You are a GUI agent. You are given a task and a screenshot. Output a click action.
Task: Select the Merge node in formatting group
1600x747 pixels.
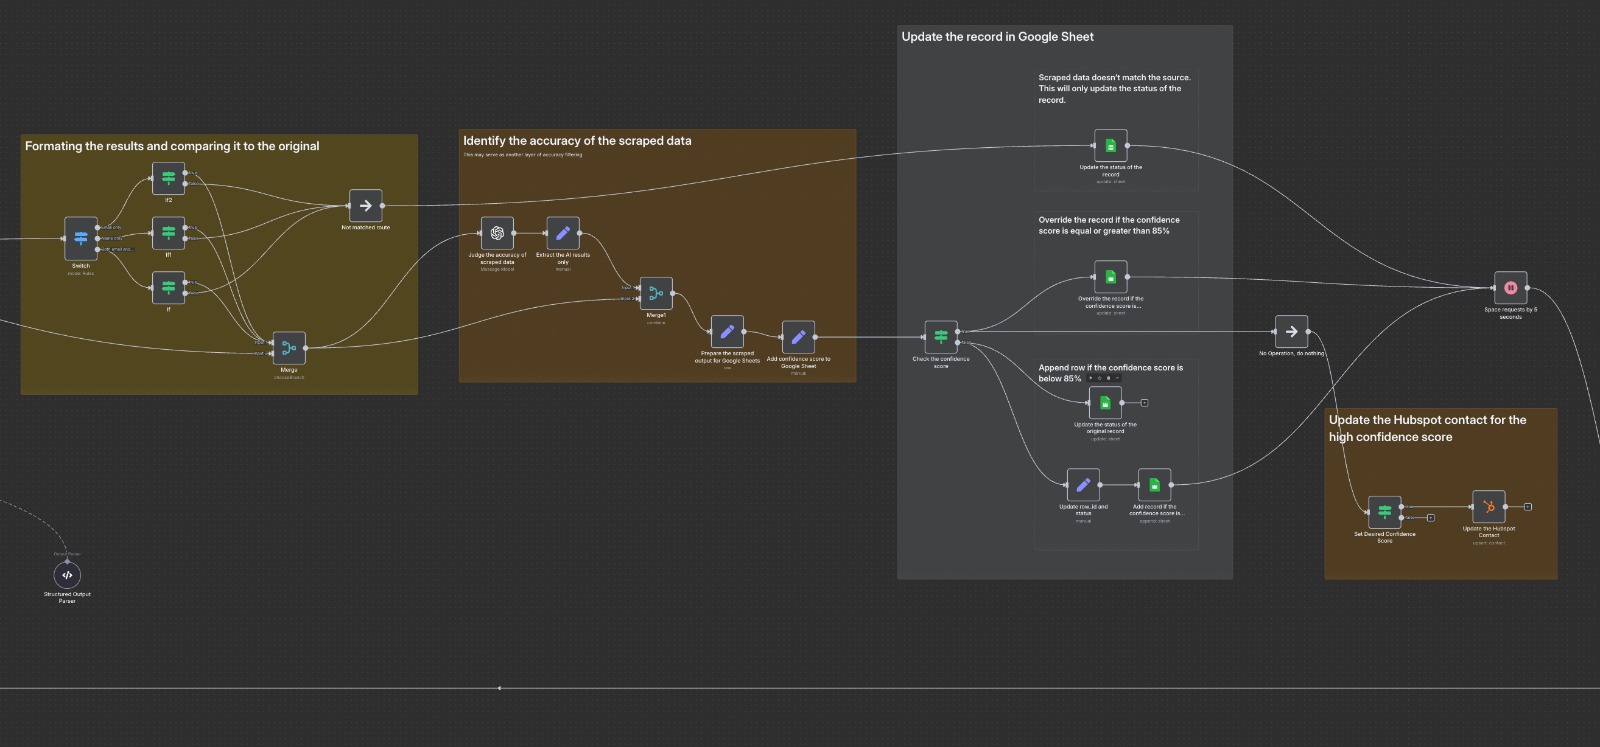pyautogui.click(x=289, y=348)
